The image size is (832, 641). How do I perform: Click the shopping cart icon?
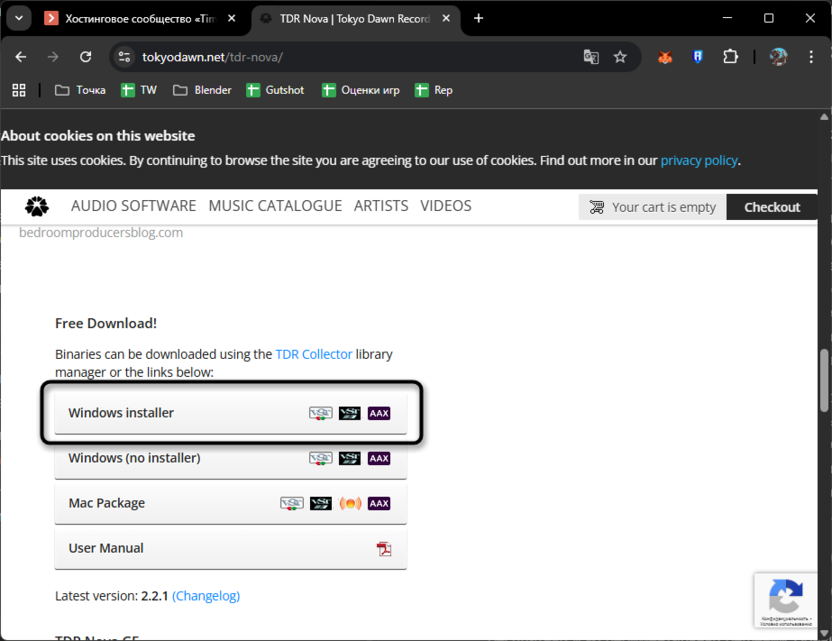point(596,207)
